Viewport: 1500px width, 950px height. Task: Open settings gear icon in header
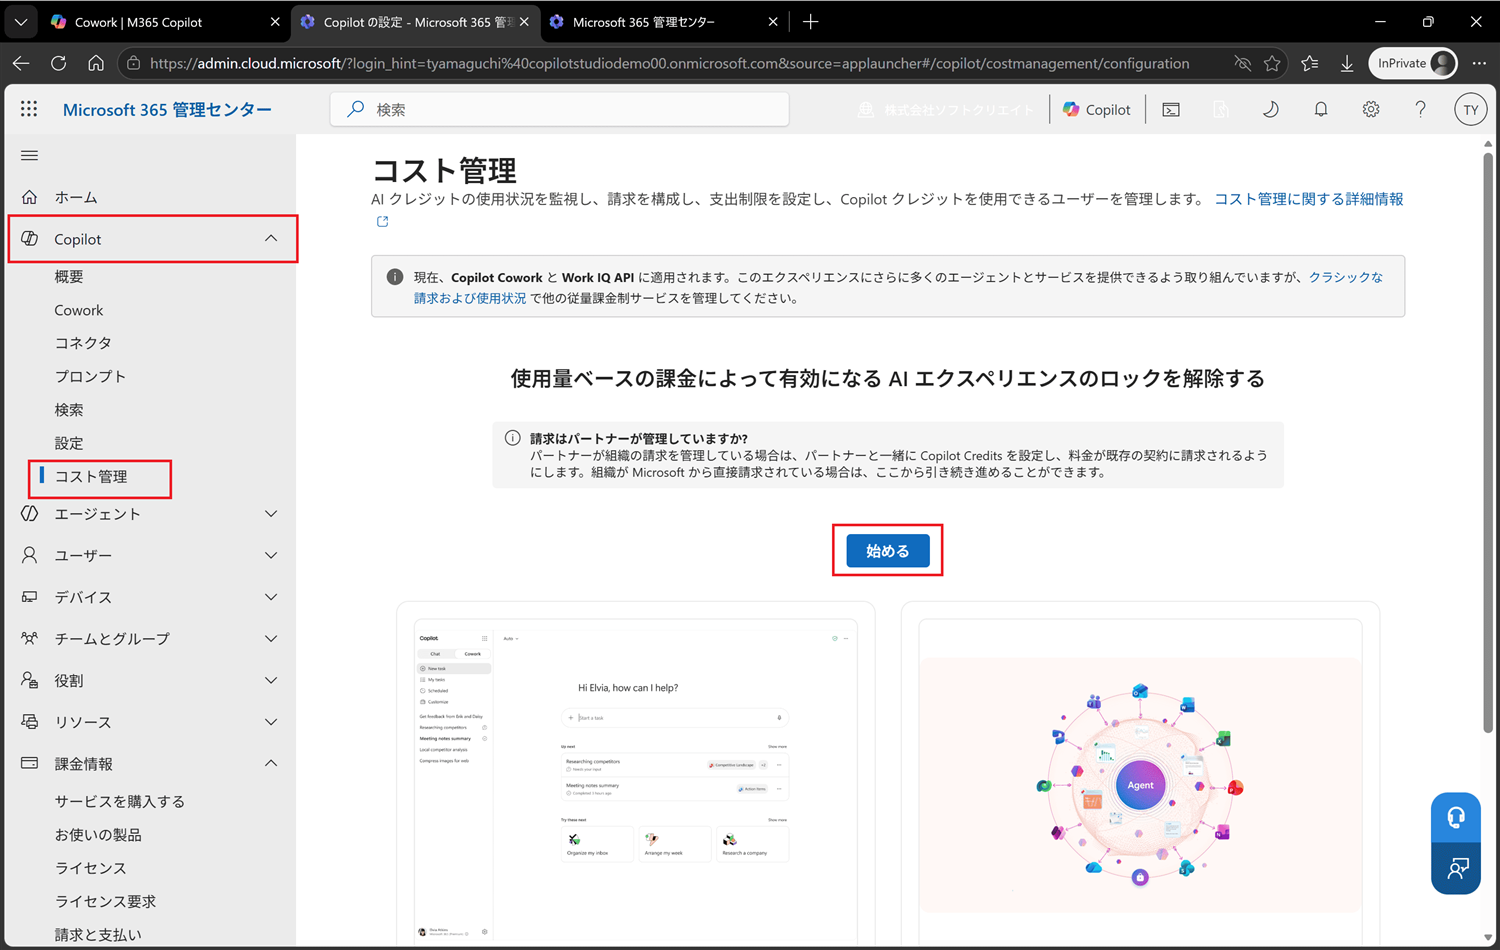click(x=1370, y=109)
